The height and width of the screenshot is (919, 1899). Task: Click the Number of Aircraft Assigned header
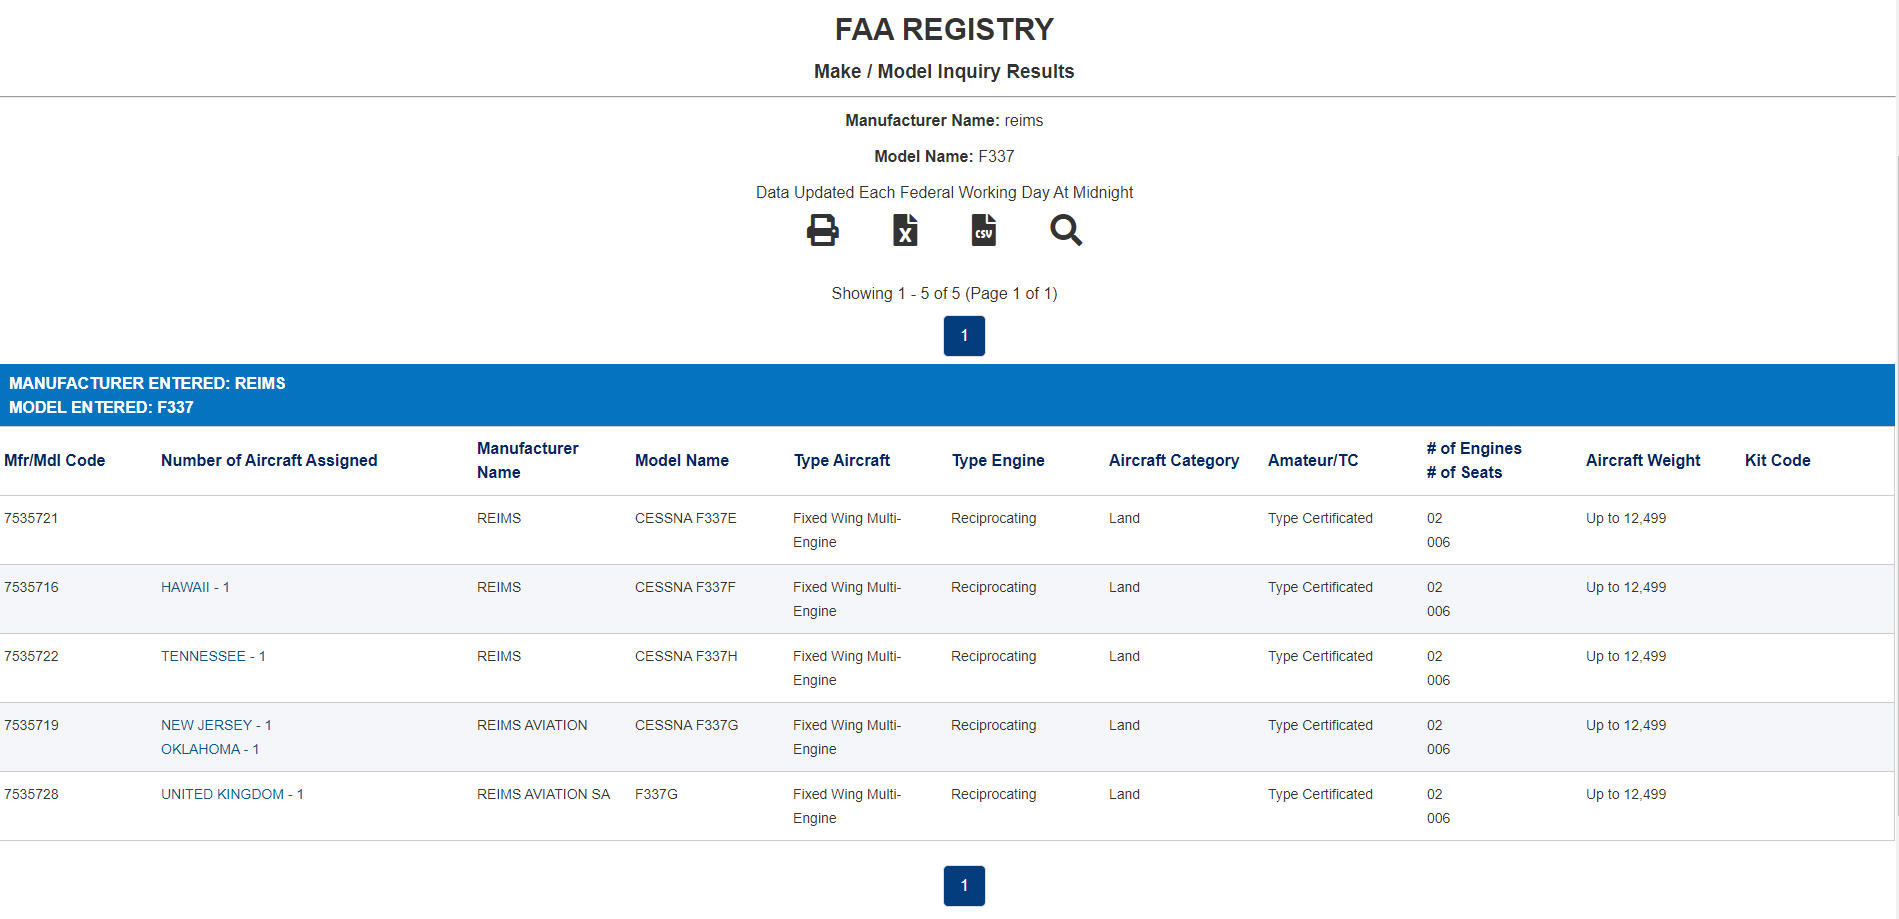(269, 460)
